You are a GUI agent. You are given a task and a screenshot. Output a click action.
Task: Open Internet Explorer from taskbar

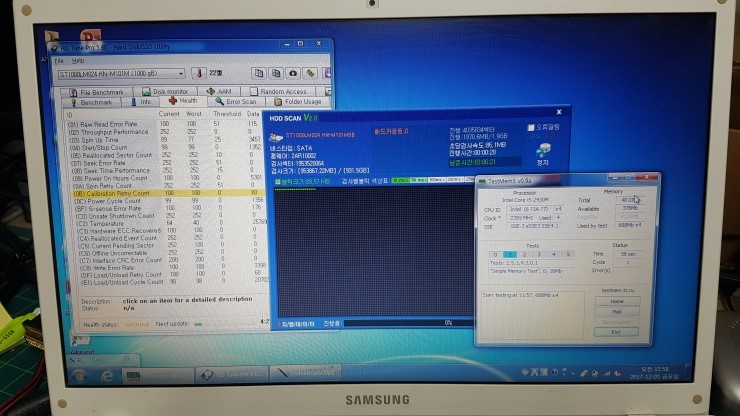point(107,376)
